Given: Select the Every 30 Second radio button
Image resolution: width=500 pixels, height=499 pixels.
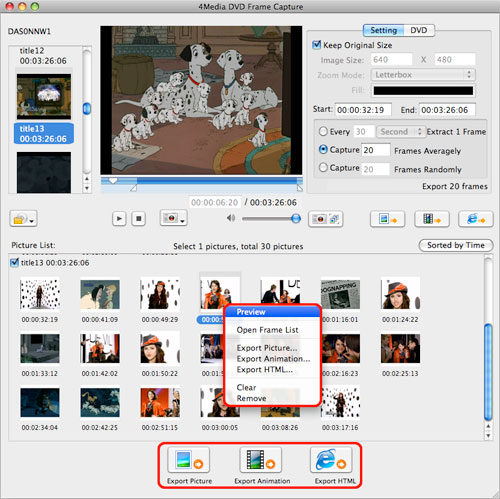Looking at the screenshot, I should click(x=323, y=131).
